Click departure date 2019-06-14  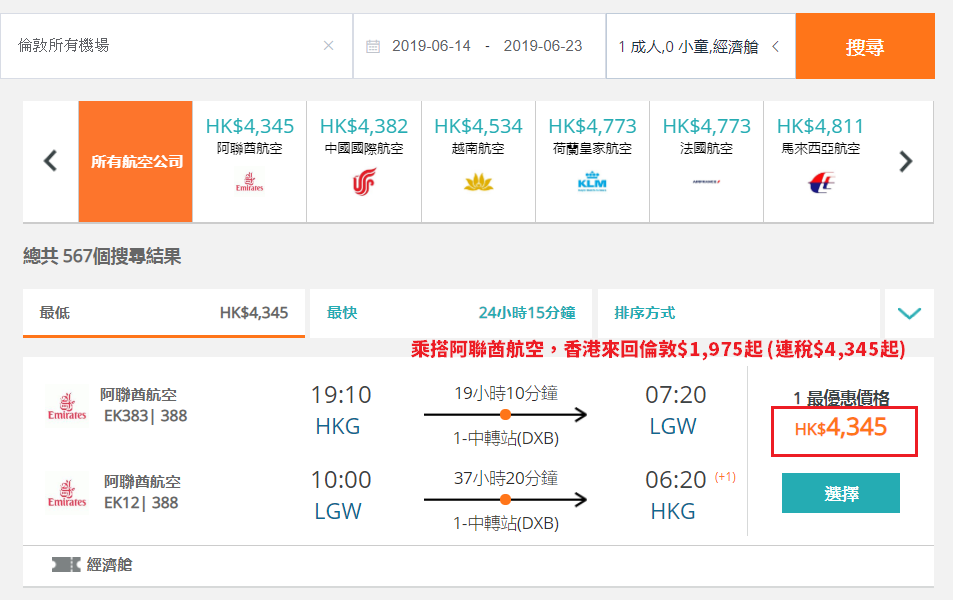431,46
